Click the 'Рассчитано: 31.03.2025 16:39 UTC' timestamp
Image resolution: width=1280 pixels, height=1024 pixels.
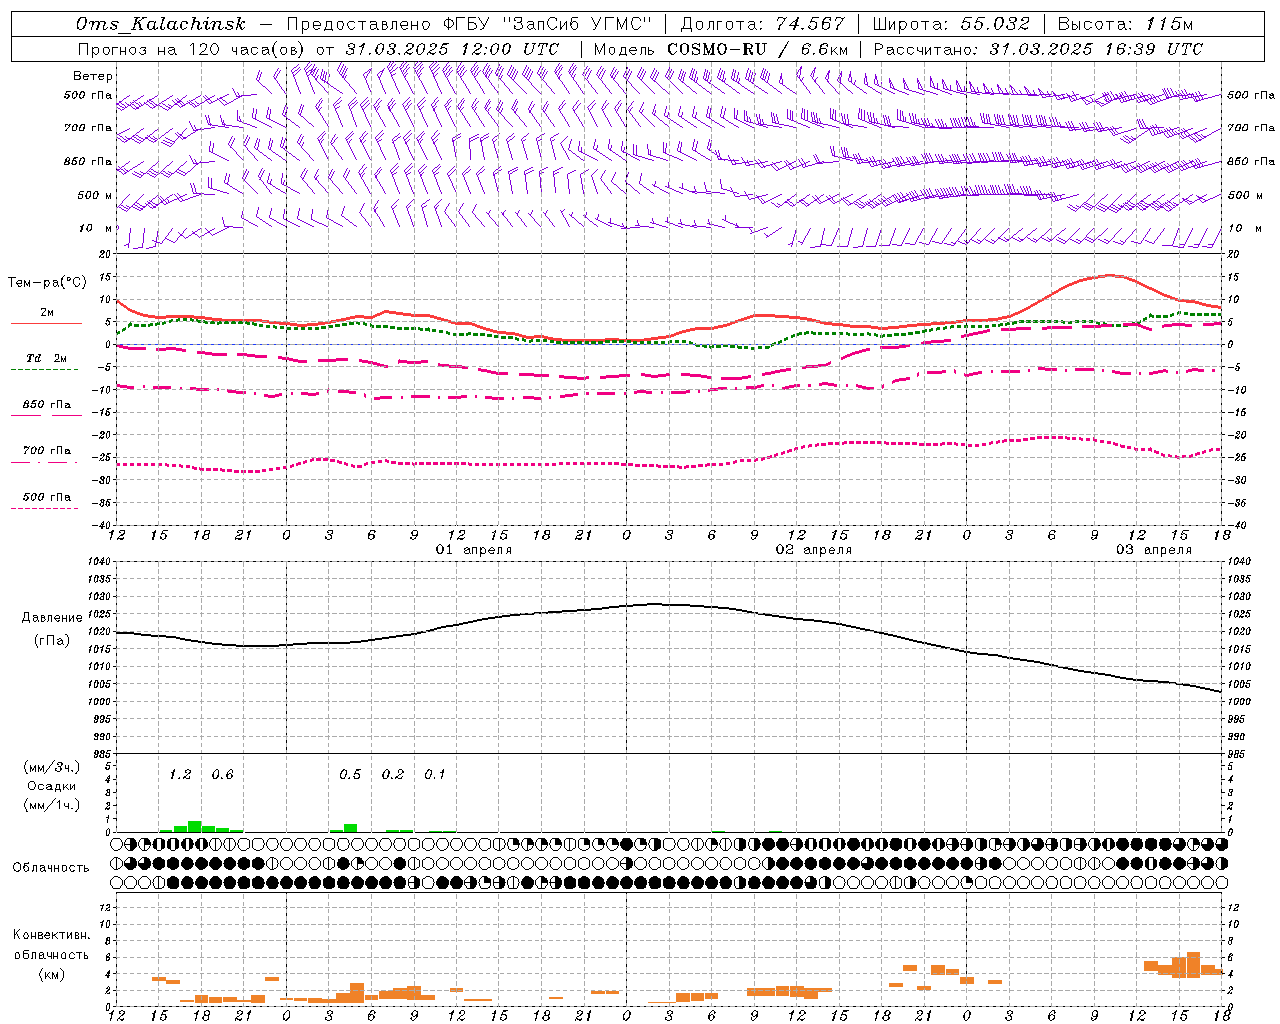(1038, 49)
